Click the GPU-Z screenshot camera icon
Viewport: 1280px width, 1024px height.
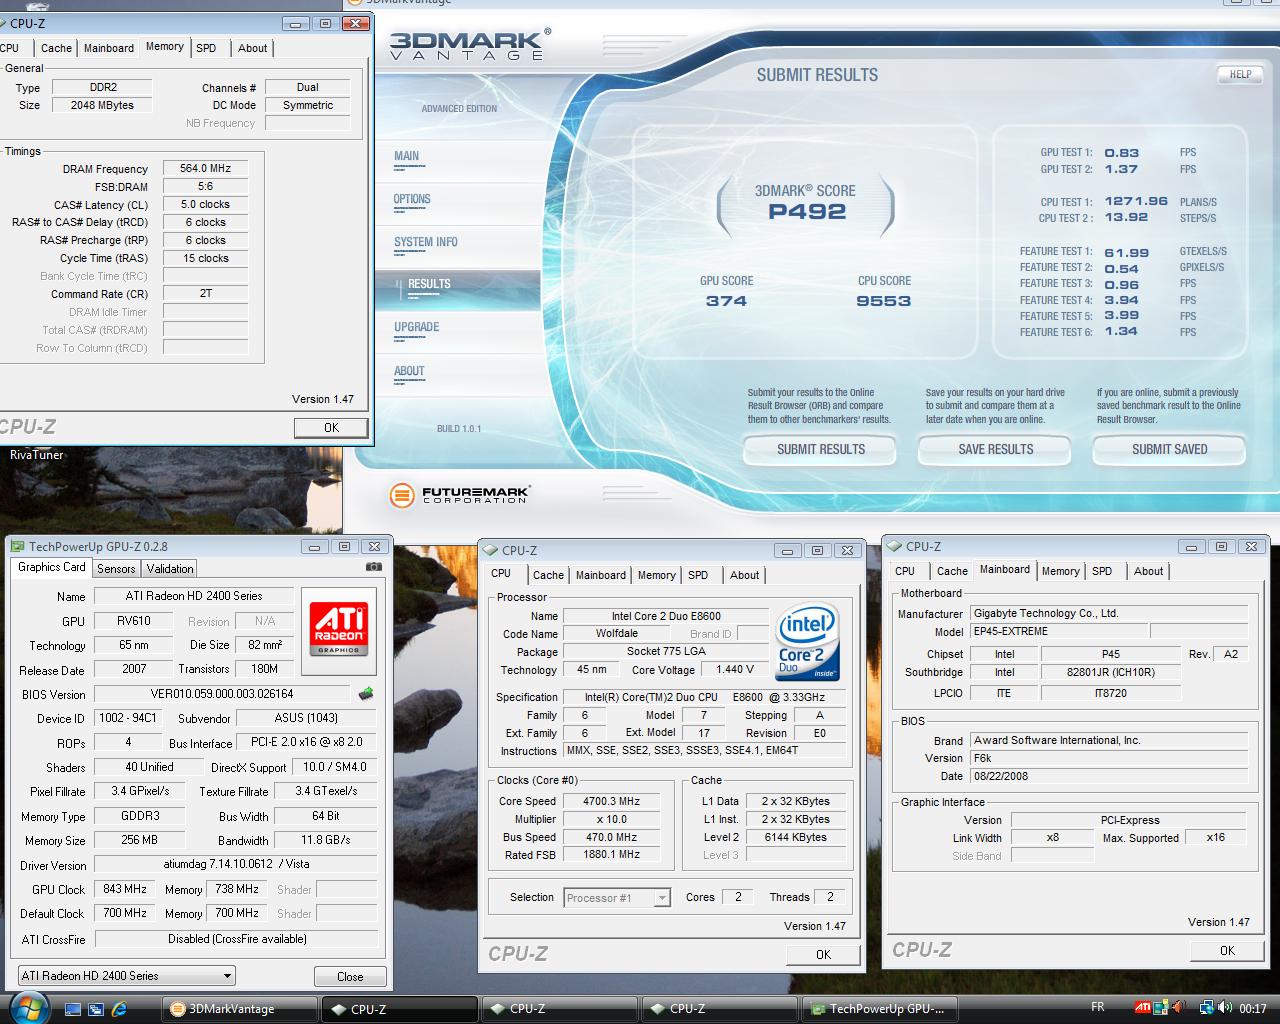point(374,567)
